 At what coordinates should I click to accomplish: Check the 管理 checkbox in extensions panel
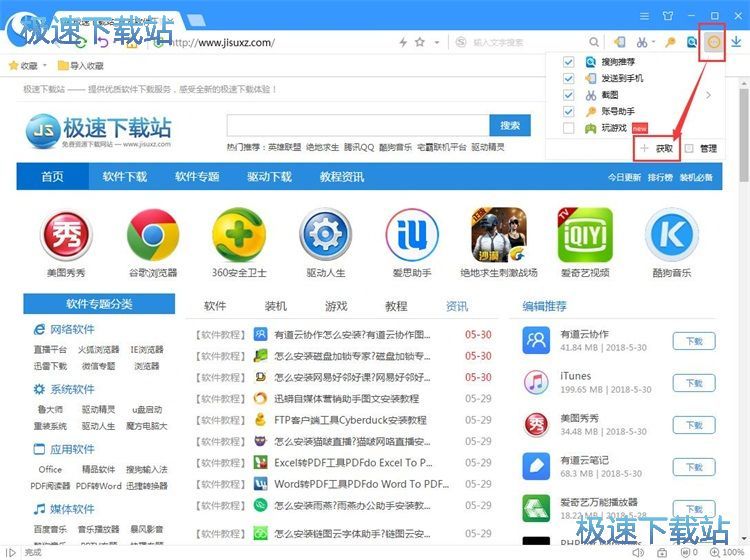coord(689,148)
